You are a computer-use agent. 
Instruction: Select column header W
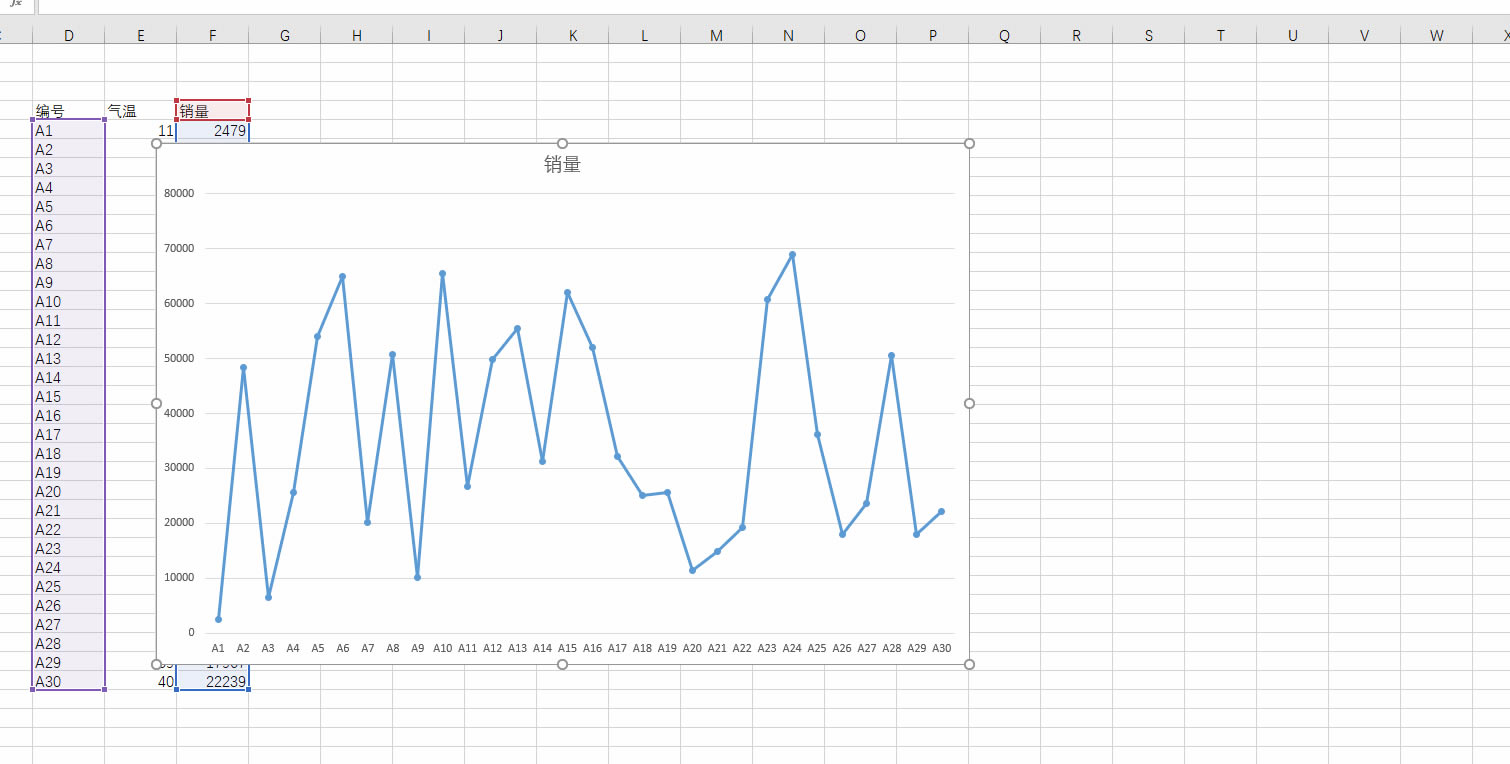pyautogui.click(x=1437, y=36)
